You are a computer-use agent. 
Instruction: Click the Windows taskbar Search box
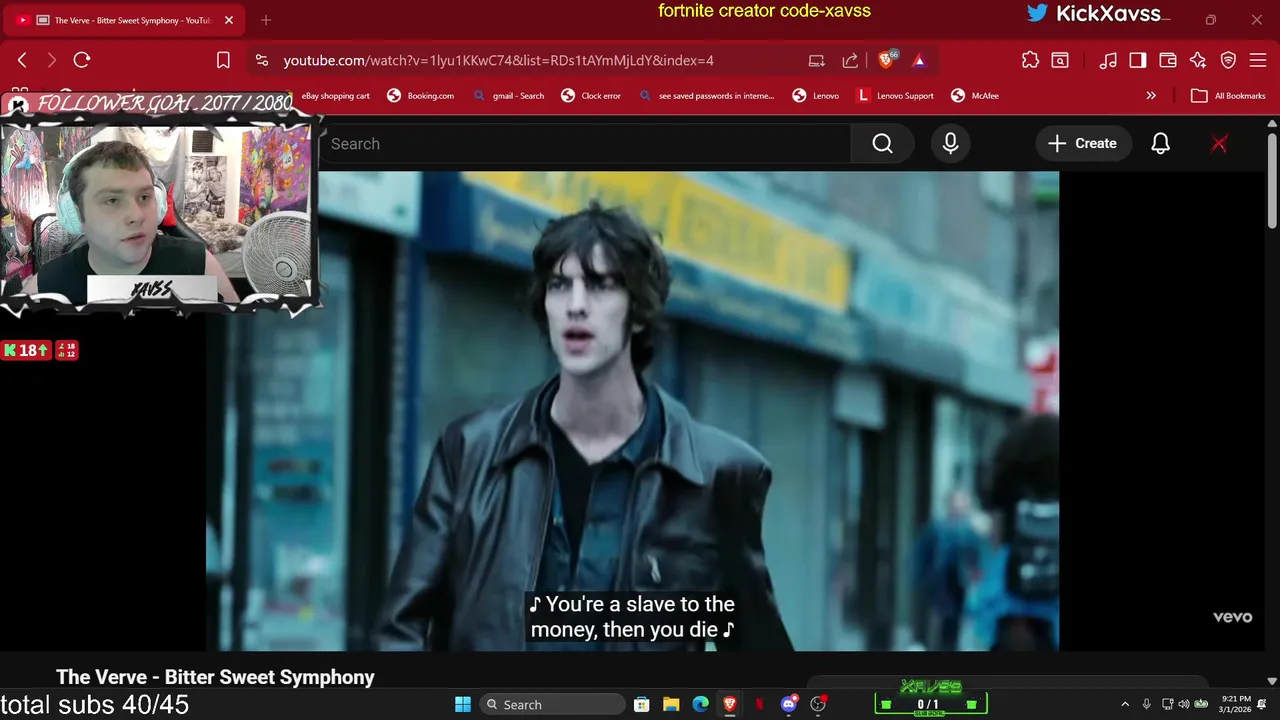click(x=551, y=704)
